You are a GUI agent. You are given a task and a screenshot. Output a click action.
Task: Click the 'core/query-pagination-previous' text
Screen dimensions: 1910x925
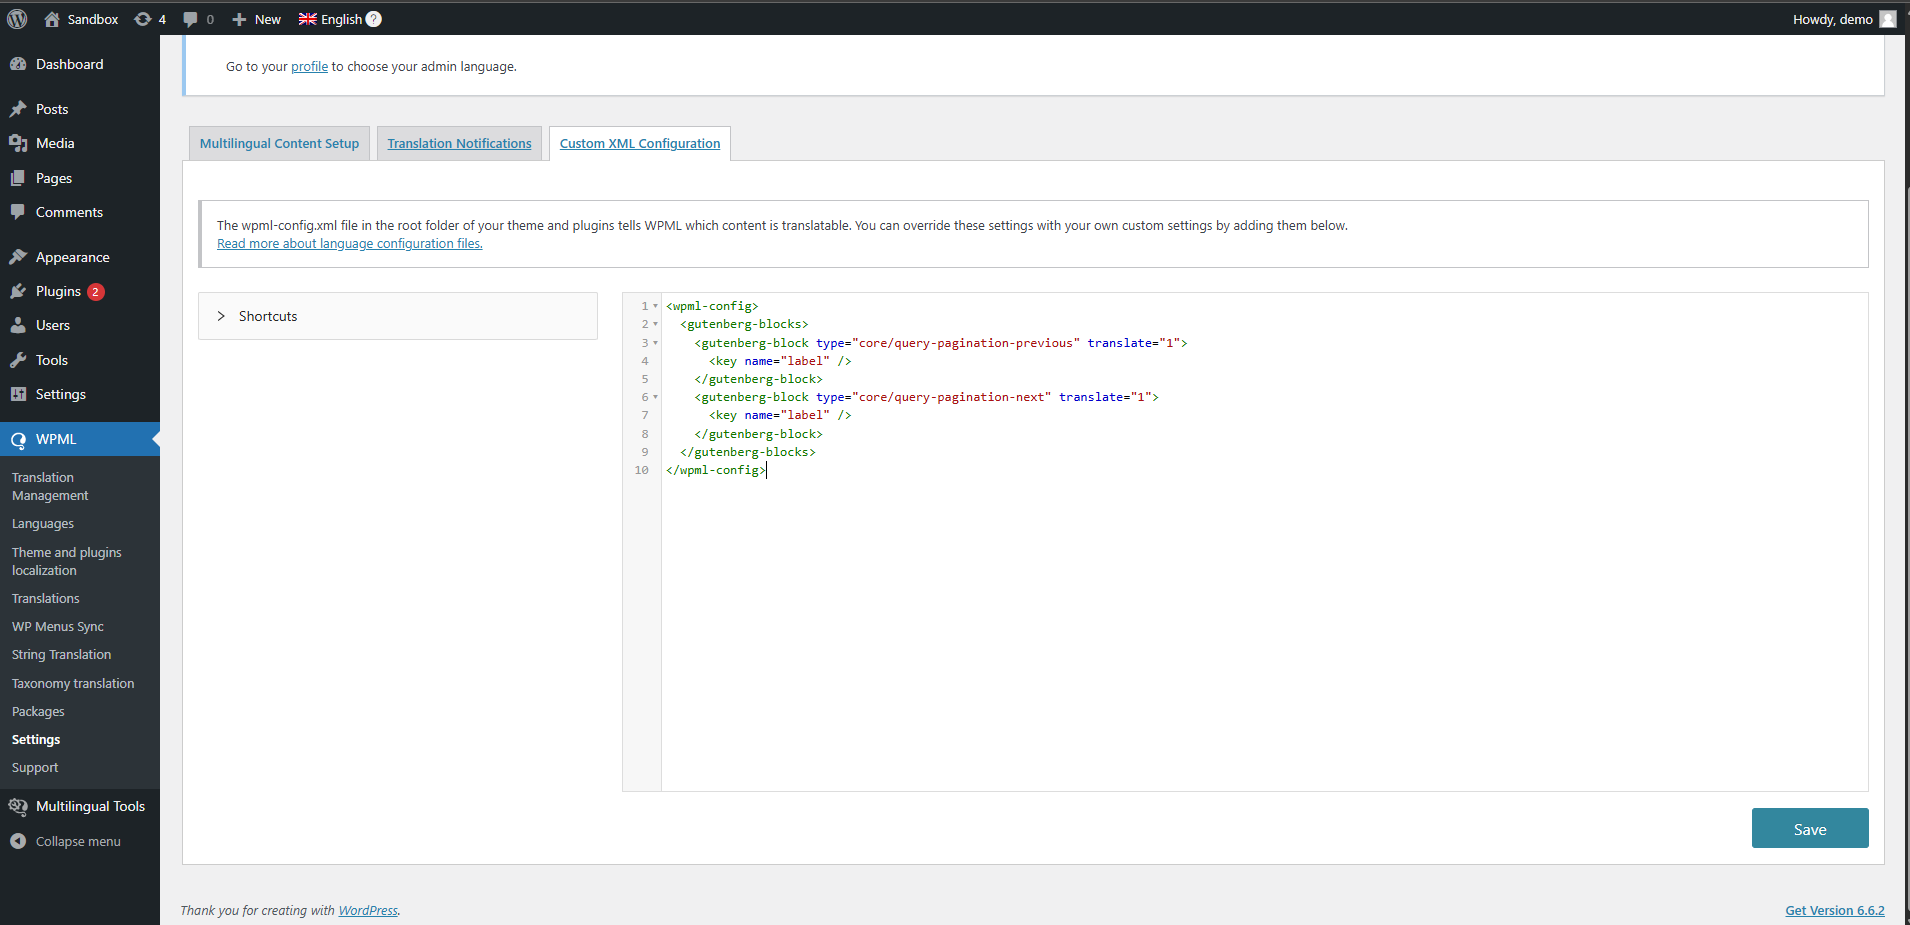point(966,343)
